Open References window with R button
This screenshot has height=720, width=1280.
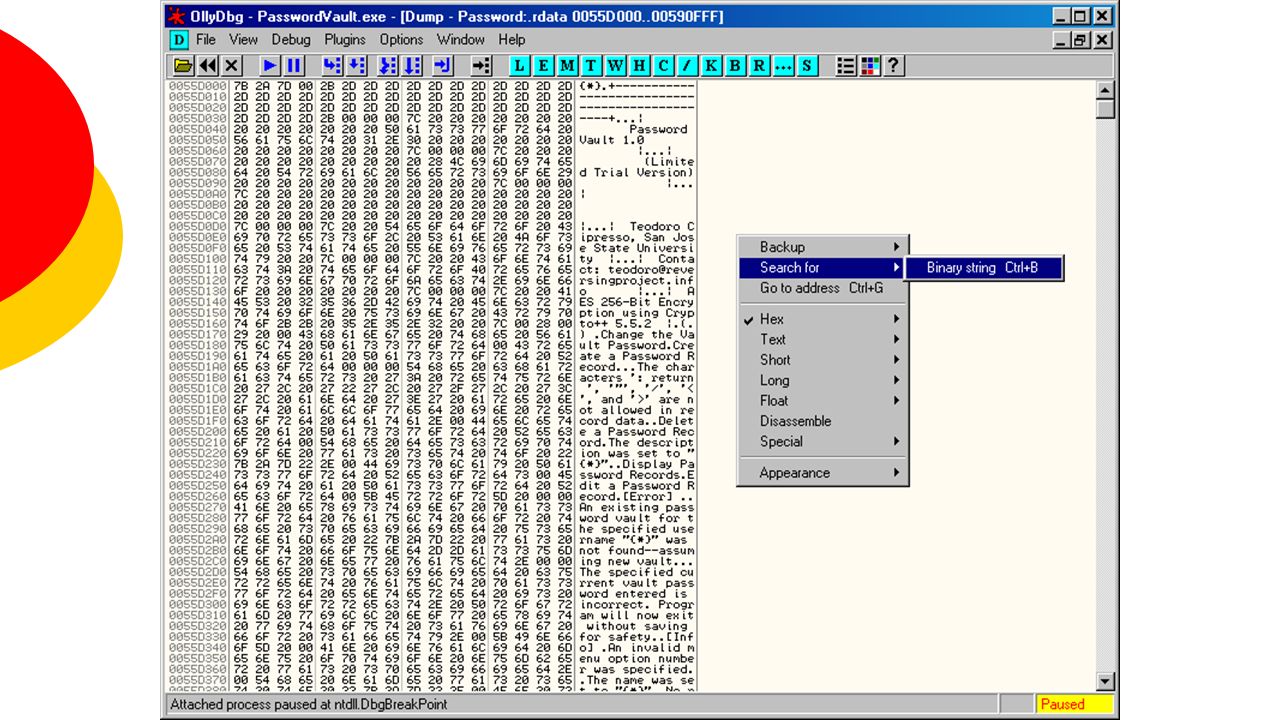tap(759, 66)
